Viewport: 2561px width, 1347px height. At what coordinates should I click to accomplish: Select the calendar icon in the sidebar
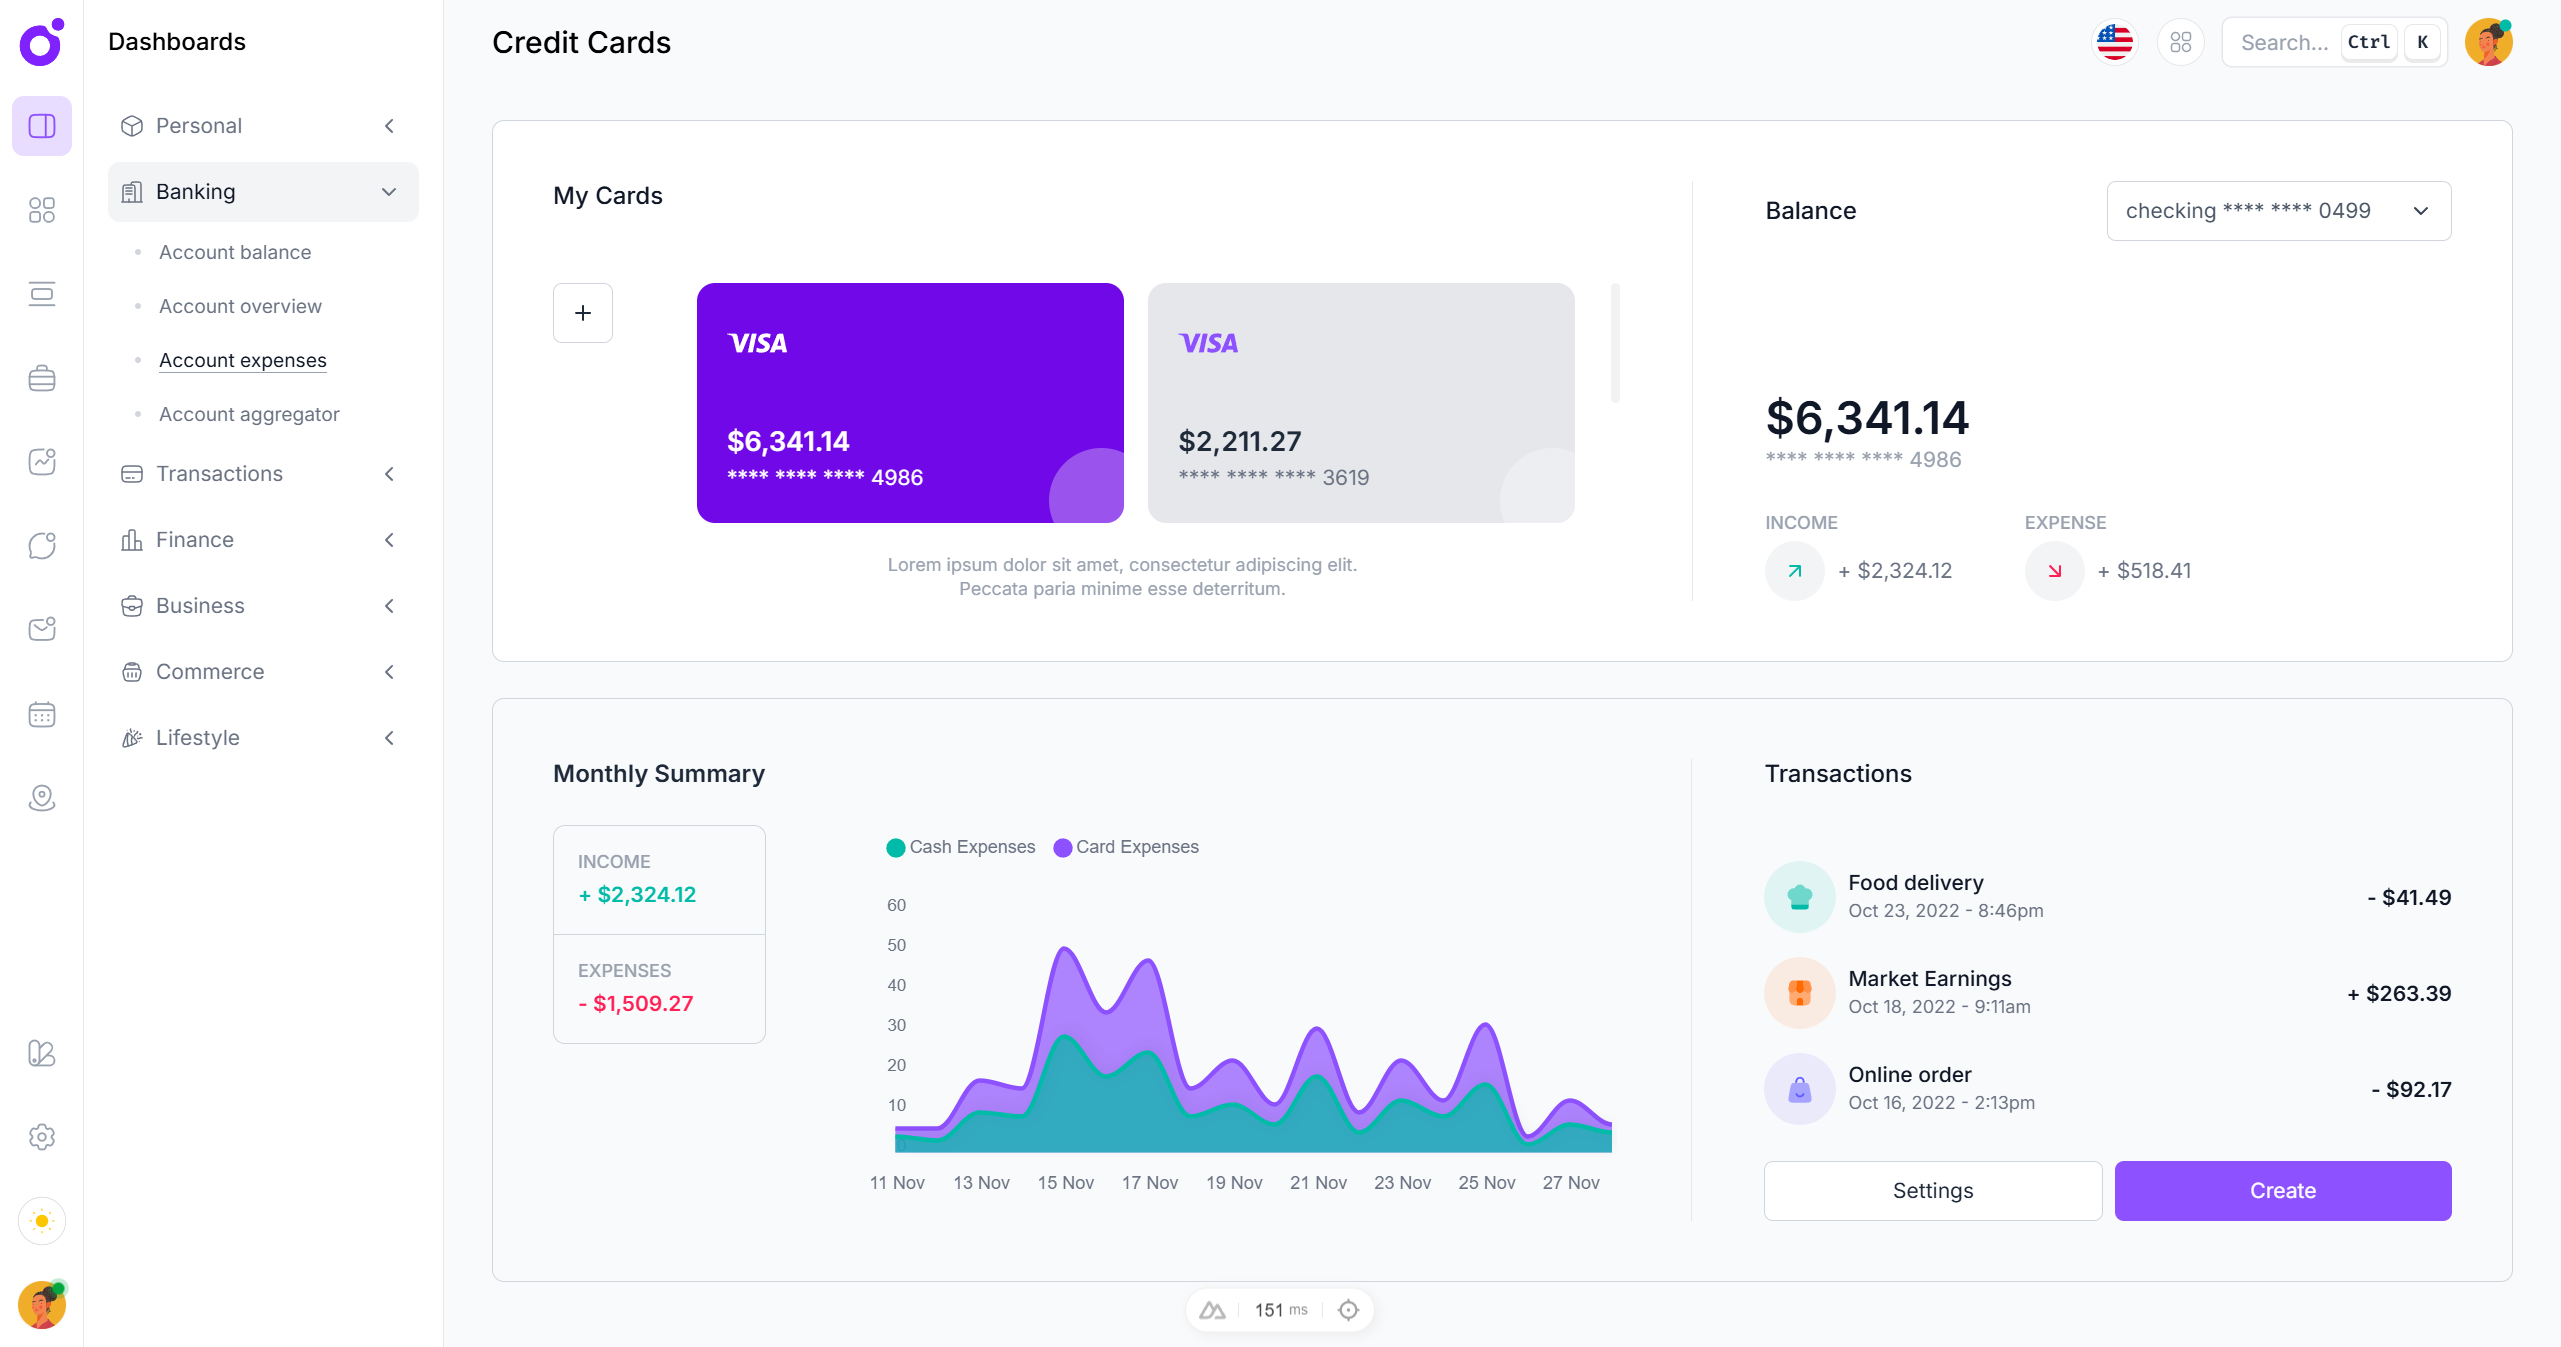(x=41, y=714)
